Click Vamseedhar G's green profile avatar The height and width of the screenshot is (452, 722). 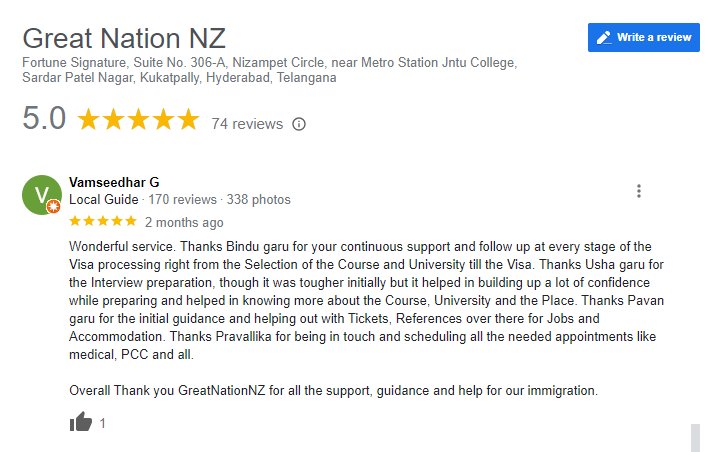[41, 194]
